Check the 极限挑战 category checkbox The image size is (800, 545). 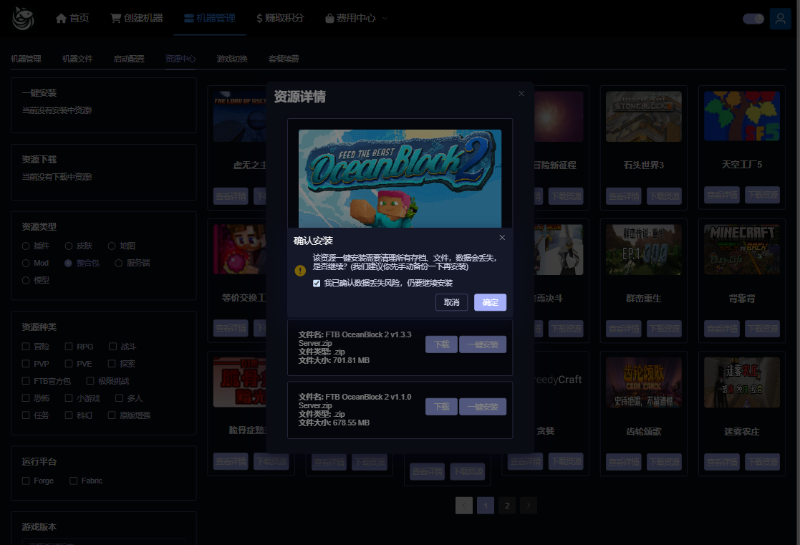point(90,381)
